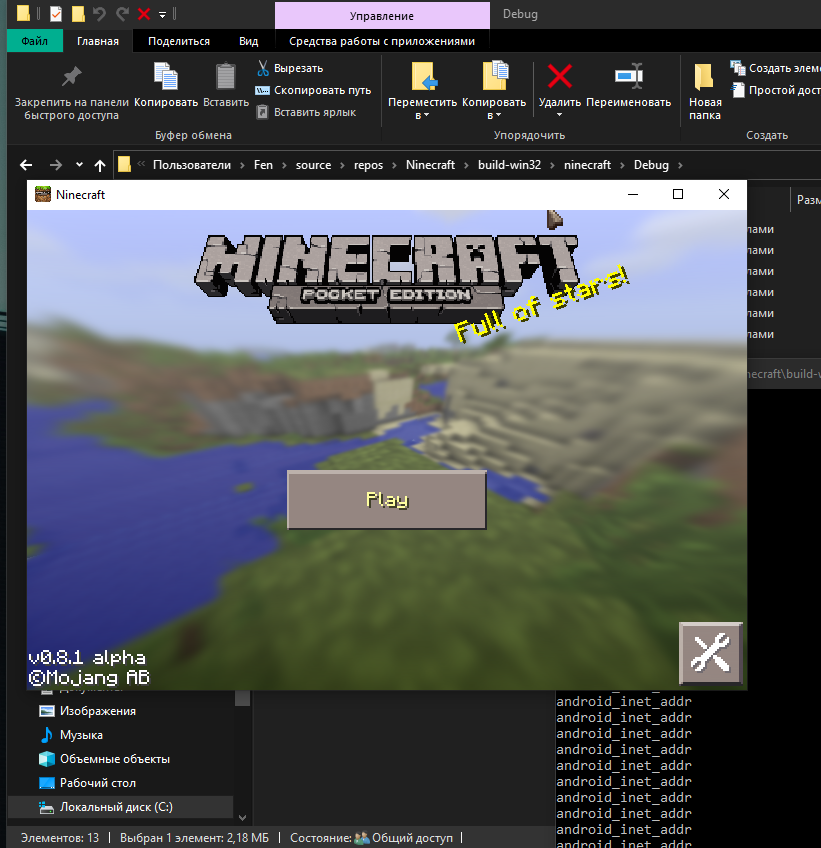The image size is (821, 848).
Task: Minimize the Ninecraft window
Action: (x=633, y=194)
